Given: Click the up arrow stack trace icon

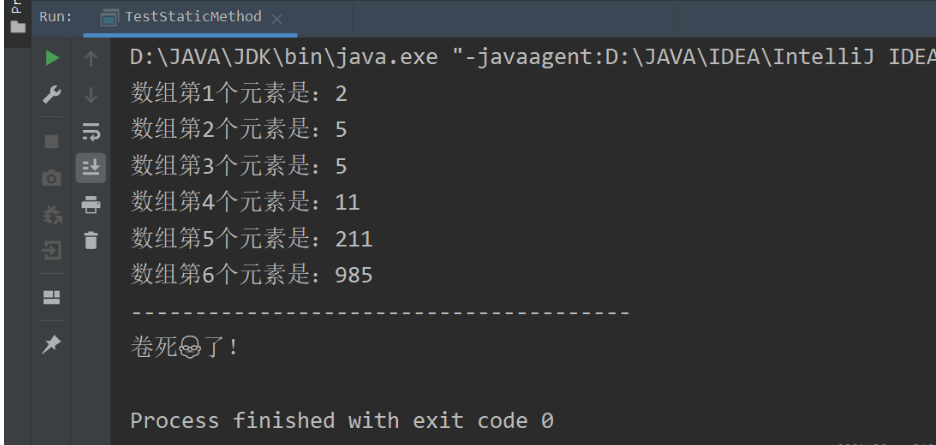Looking at the screenshot, I should [x=90, y=59].
